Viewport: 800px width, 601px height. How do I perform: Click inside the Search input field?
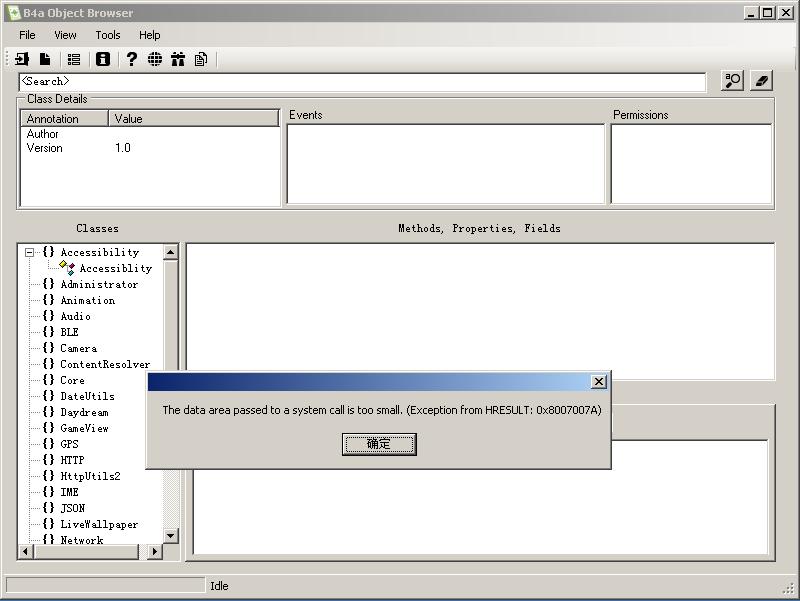coord(362,82)
